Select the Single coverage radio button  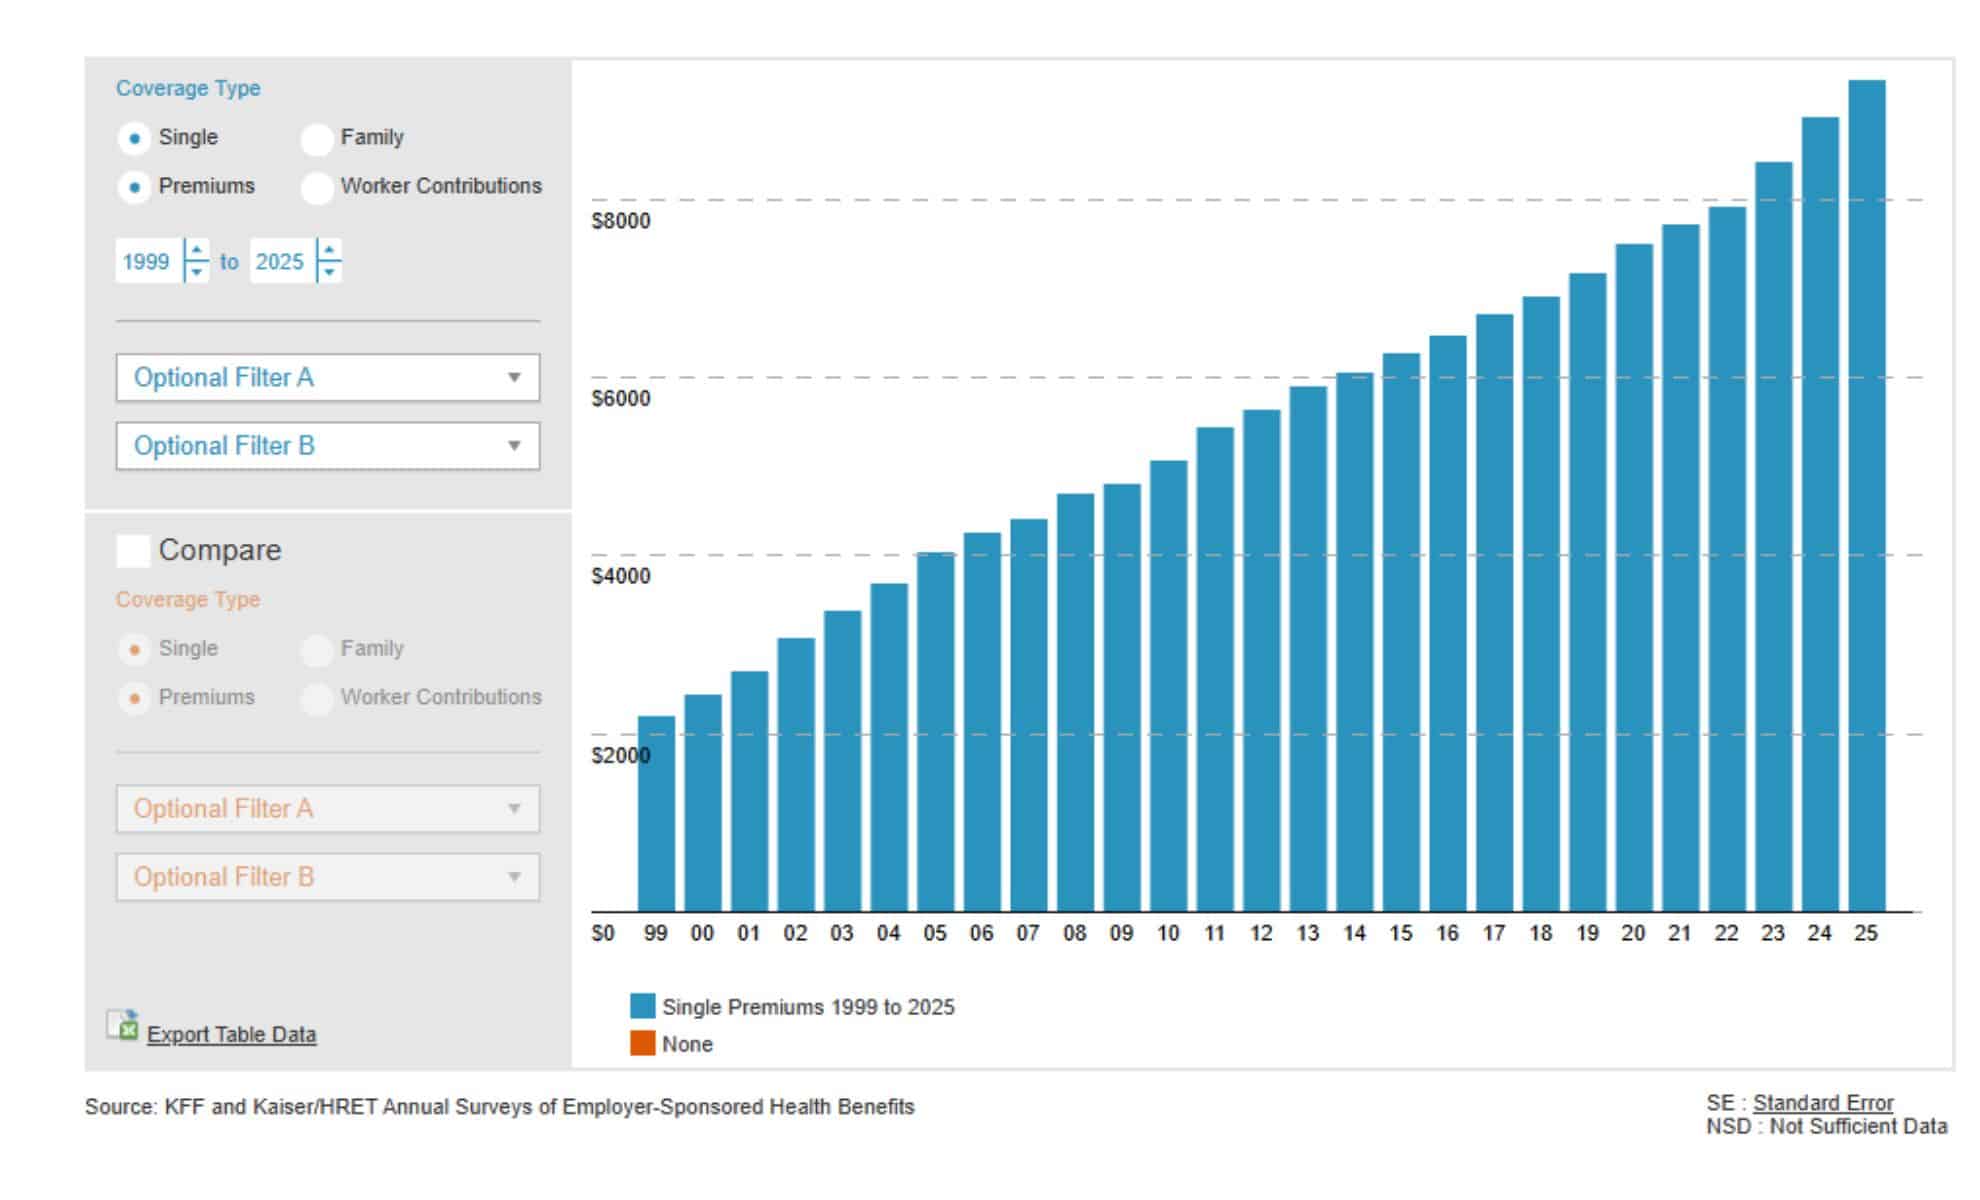point(134,138)
